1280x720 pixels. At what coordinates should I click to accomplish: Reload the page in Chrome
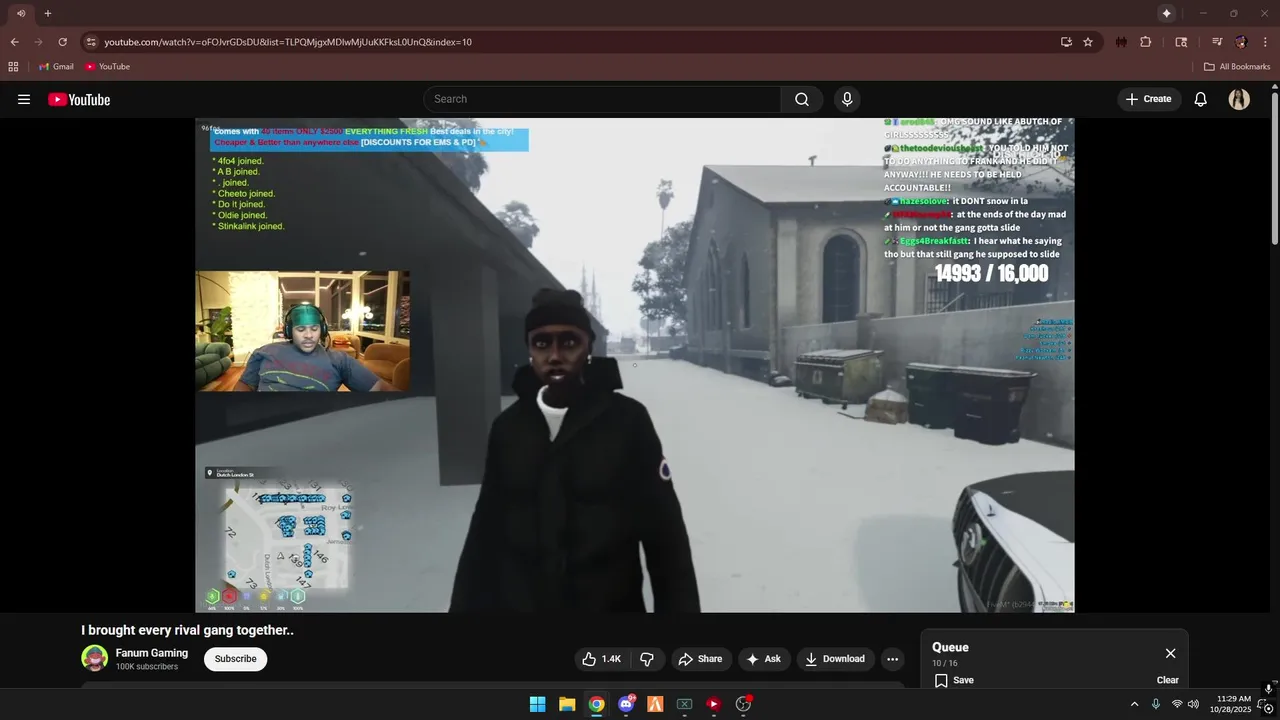coord(62,42)
